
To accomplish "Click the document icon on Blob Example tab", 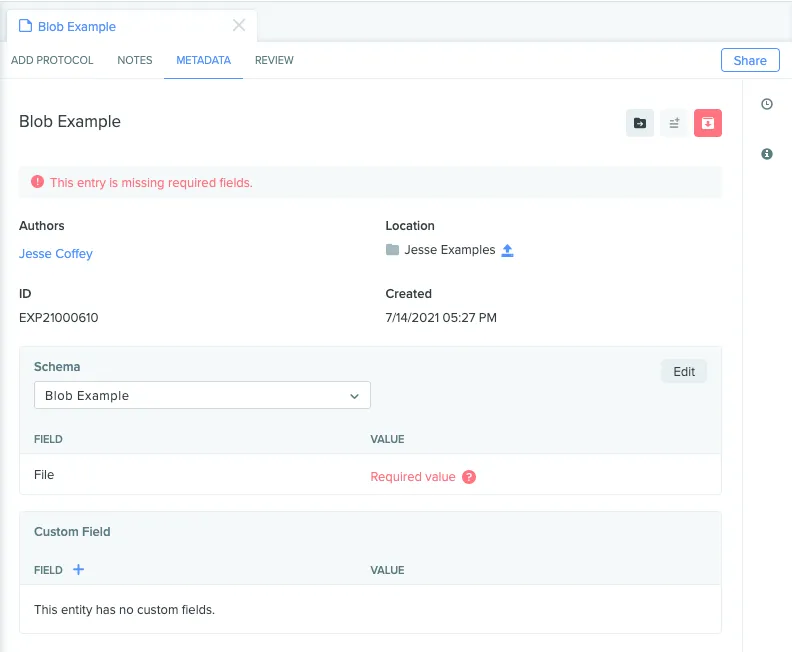I will (25, 26).
